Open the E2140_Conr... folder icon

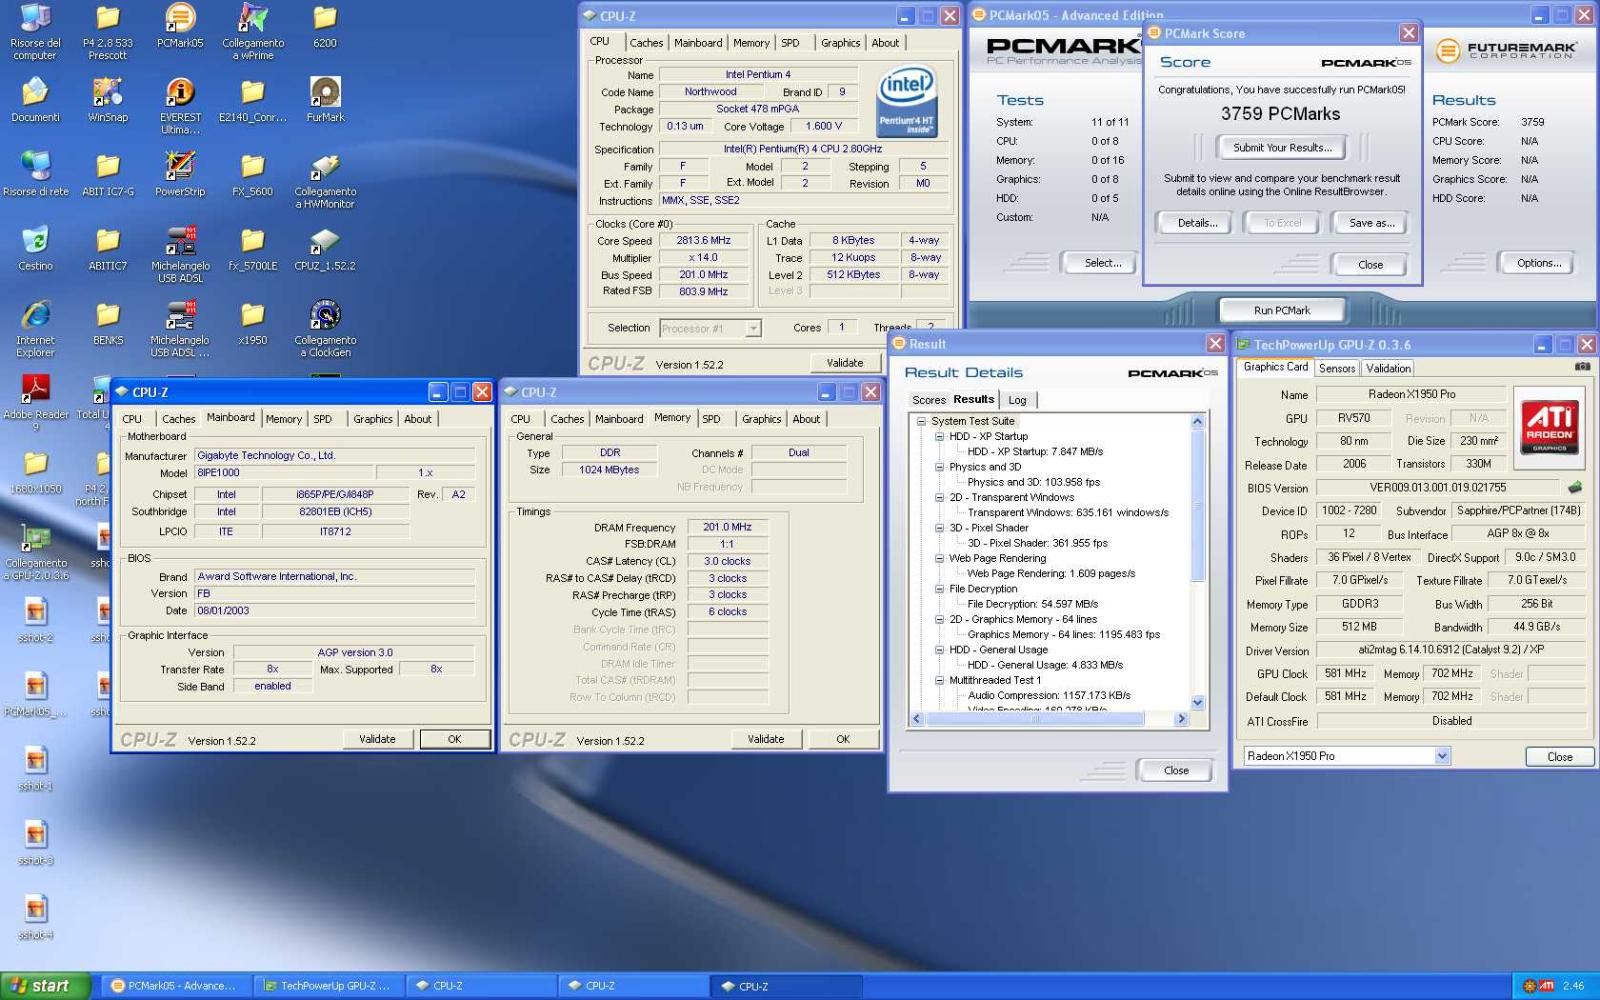(253, 100)
